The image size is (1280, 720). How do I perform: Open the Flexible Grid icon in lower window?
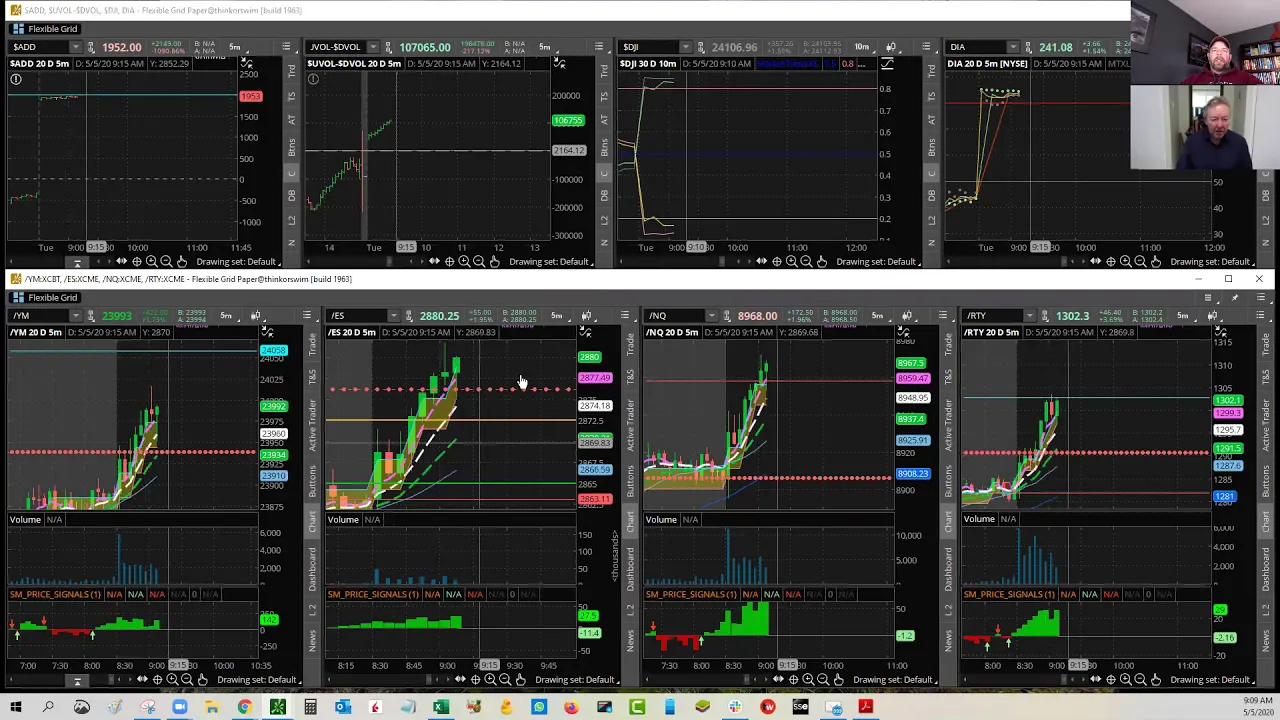pyautogui.click(x=17, y=298)
